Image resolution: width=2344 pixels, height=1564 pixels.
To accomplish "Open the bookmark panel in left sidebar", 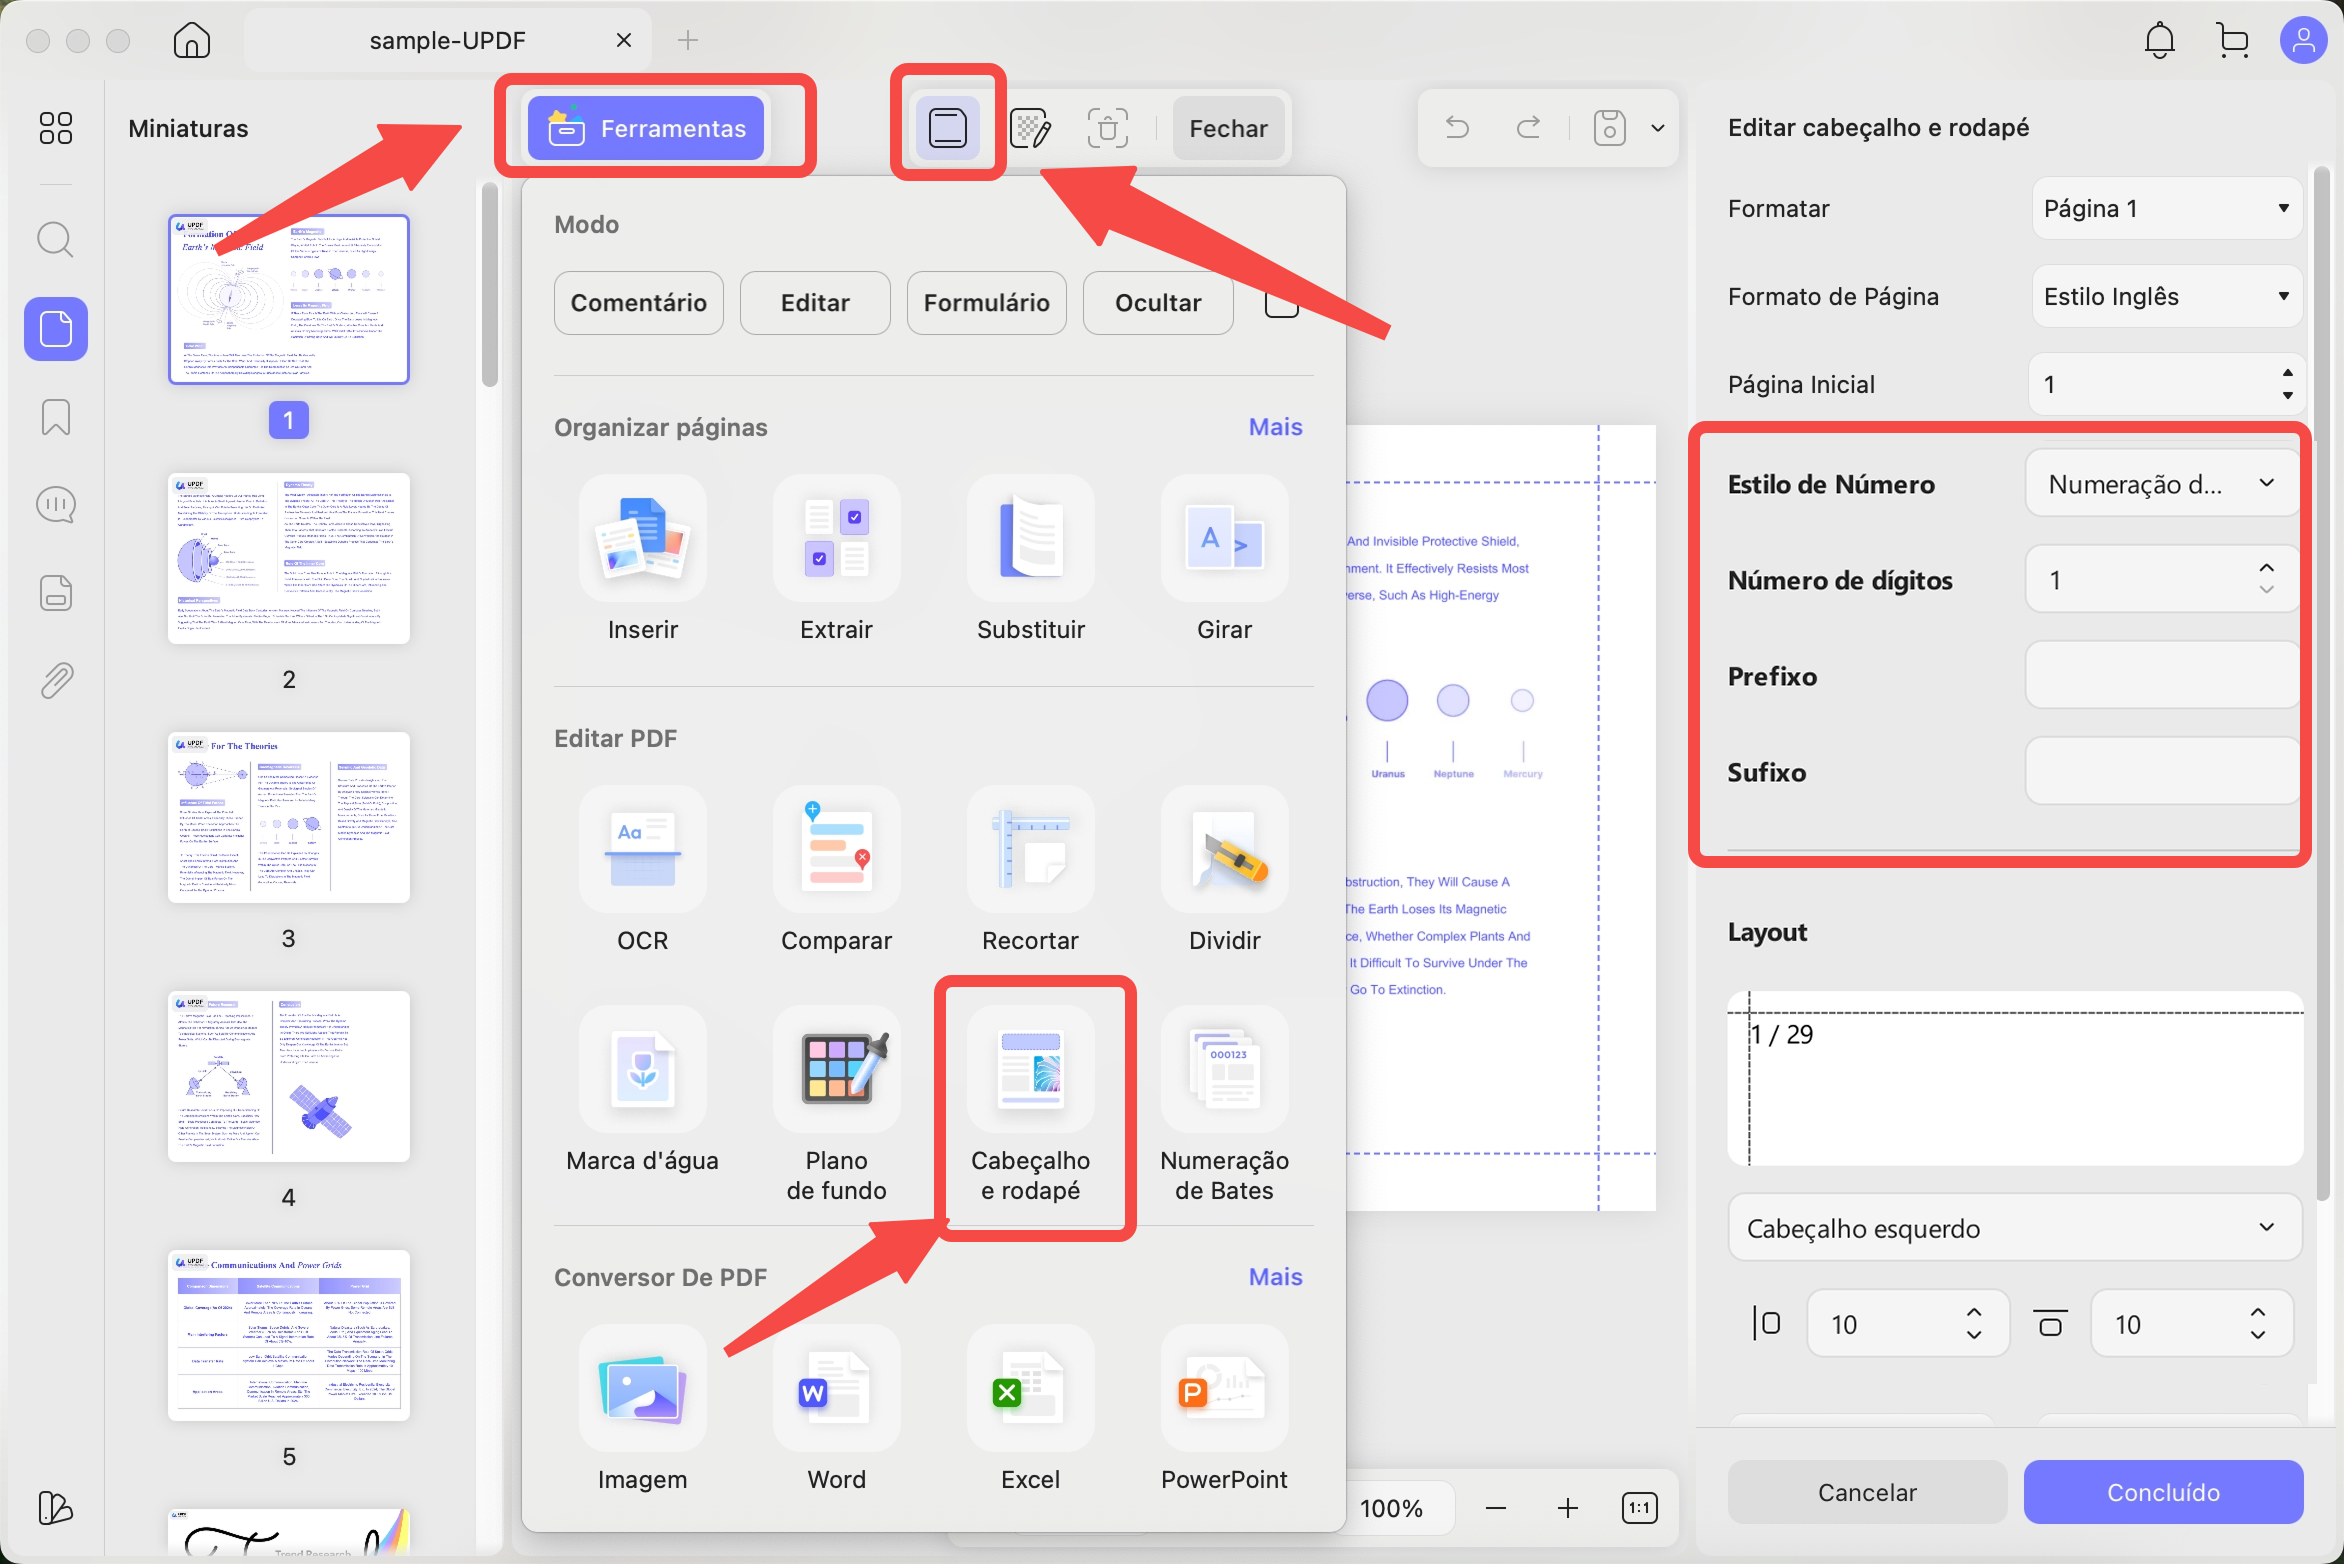I will coord(56,417).
